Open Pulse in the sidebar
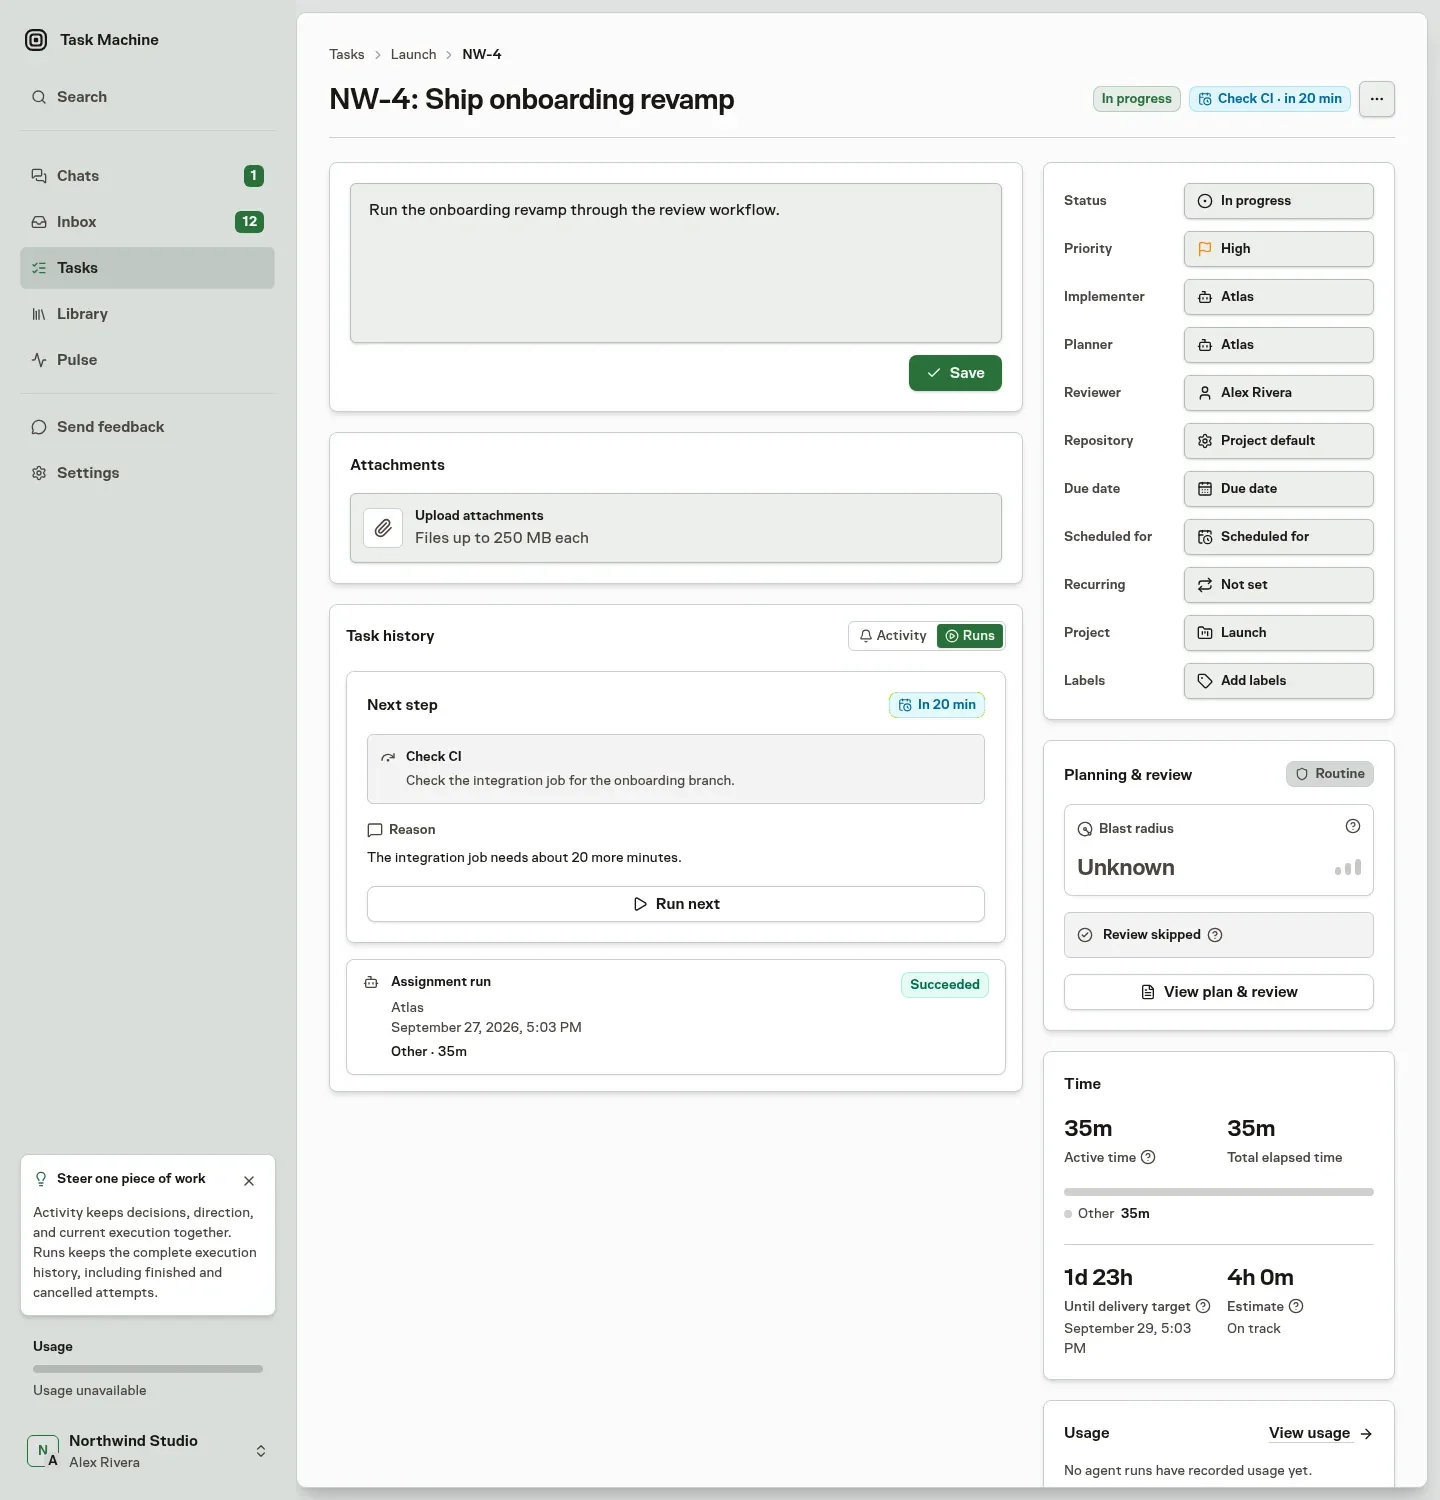The width and height of the screenshot is (1440, 1500). (x=147, y=360)
